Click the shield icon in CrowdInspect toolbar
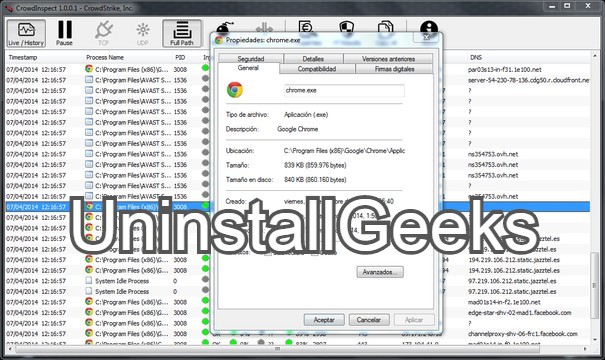The image size is (605, 360). point(346,27)
